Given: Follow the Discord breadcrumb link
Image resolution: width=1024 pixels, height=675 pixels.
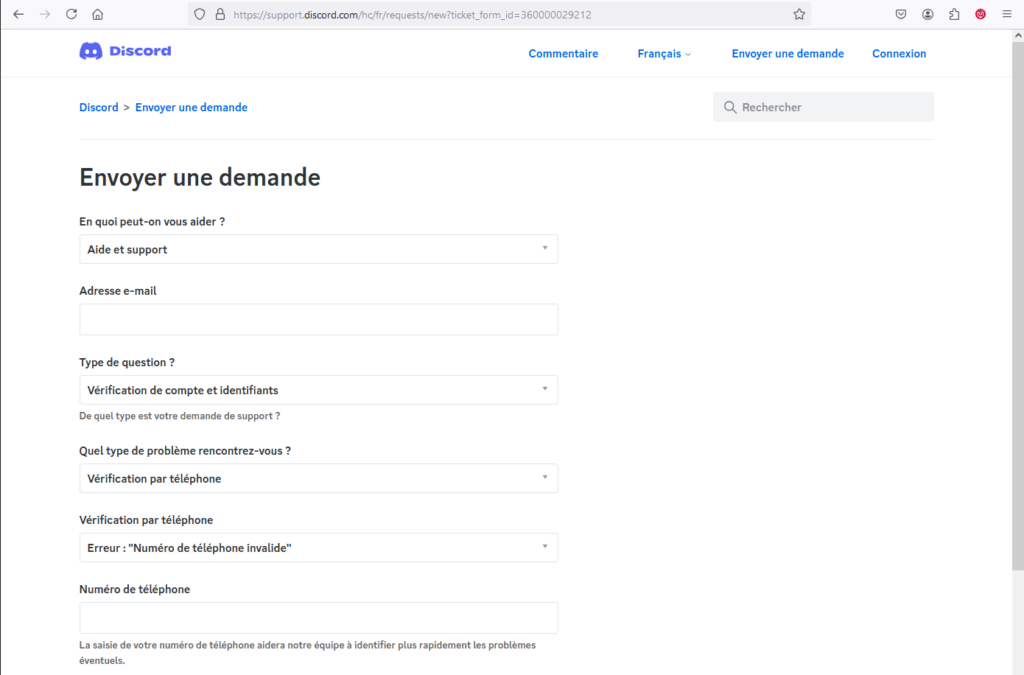Looking at the screenshot, I should point(98,106).
